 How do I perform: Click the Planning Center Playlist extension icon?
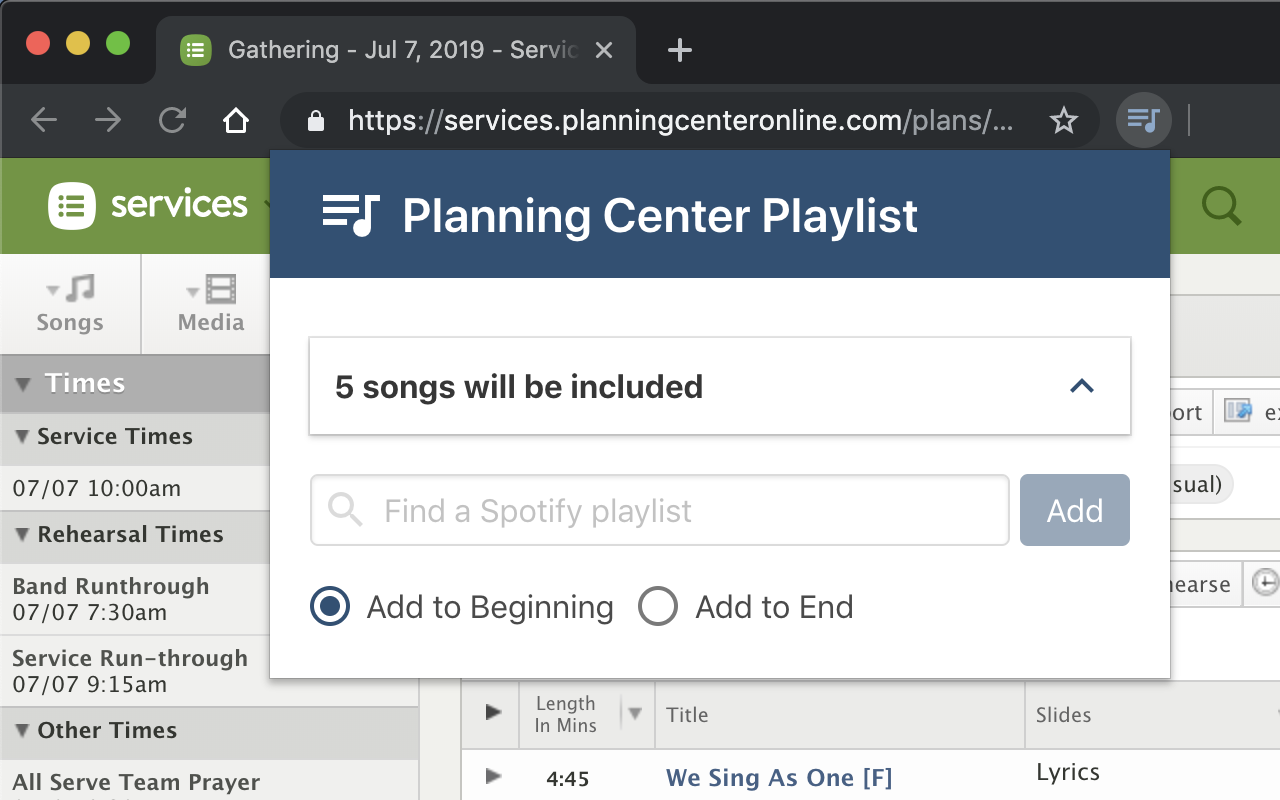1143,121
